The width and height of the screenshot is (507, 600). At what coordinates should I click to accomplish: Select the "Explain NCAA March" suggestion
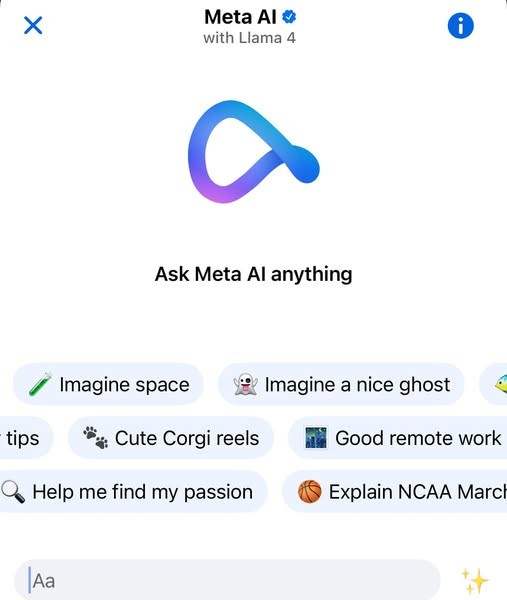click(395, 492)
